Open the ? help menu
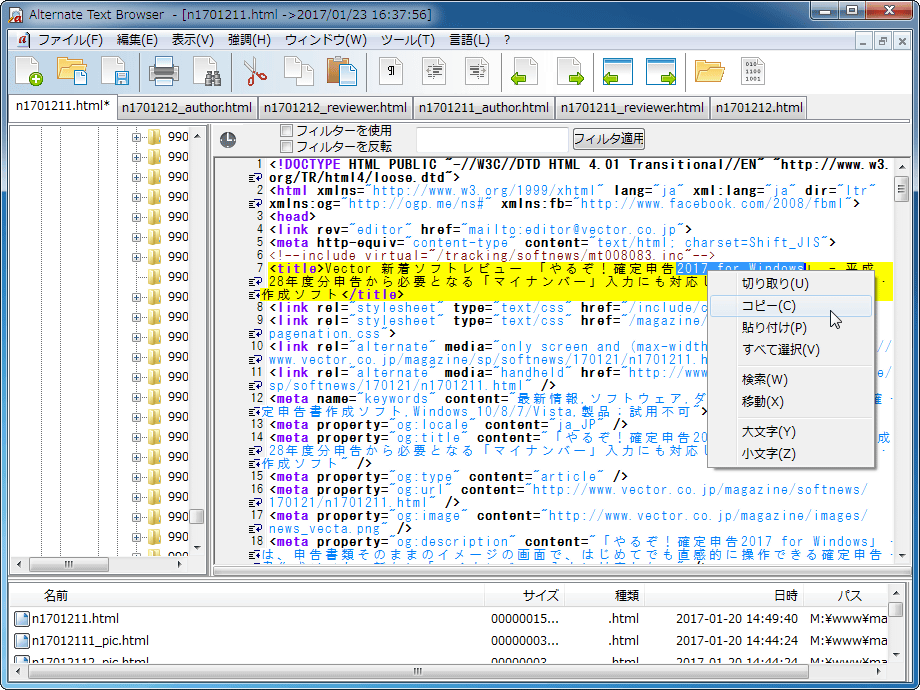Viewport: 920px width, 690px height. tap(507, 40)
